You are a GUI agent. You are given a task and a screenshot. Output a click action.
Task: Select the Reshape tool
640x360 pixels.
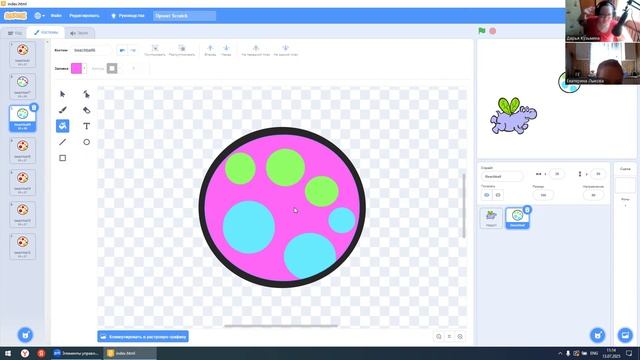click(x=87, y=94)
